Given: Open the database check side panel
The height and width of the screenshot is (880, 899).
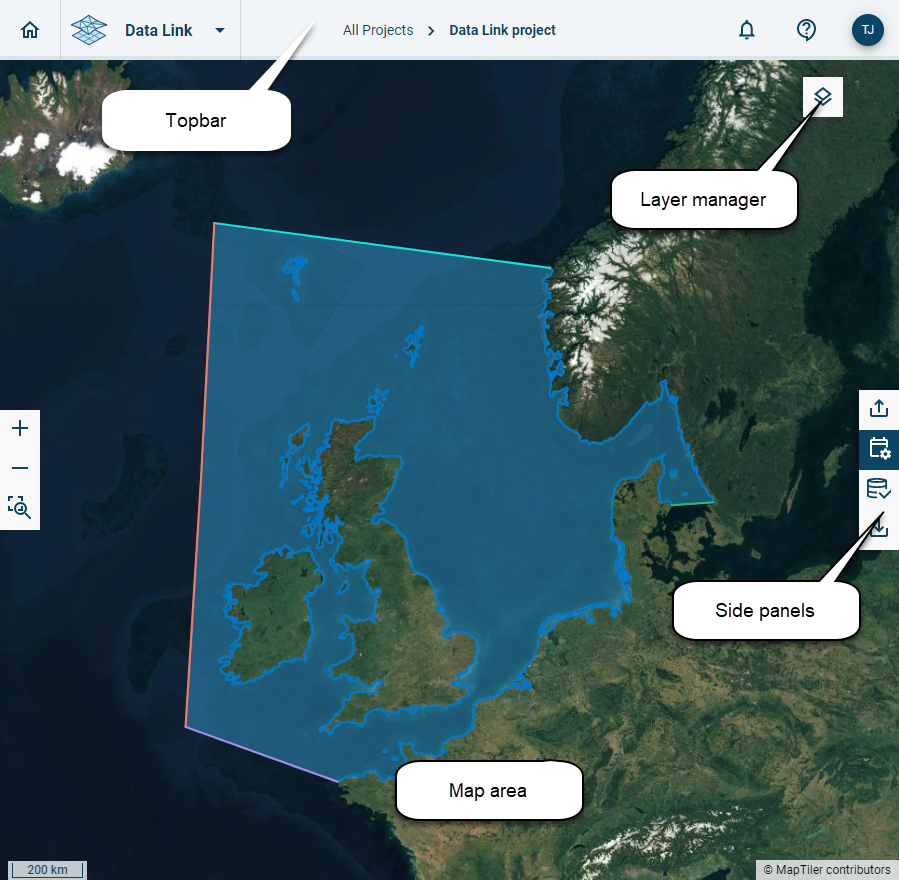Looking at the screenshot, I should 878,489.
